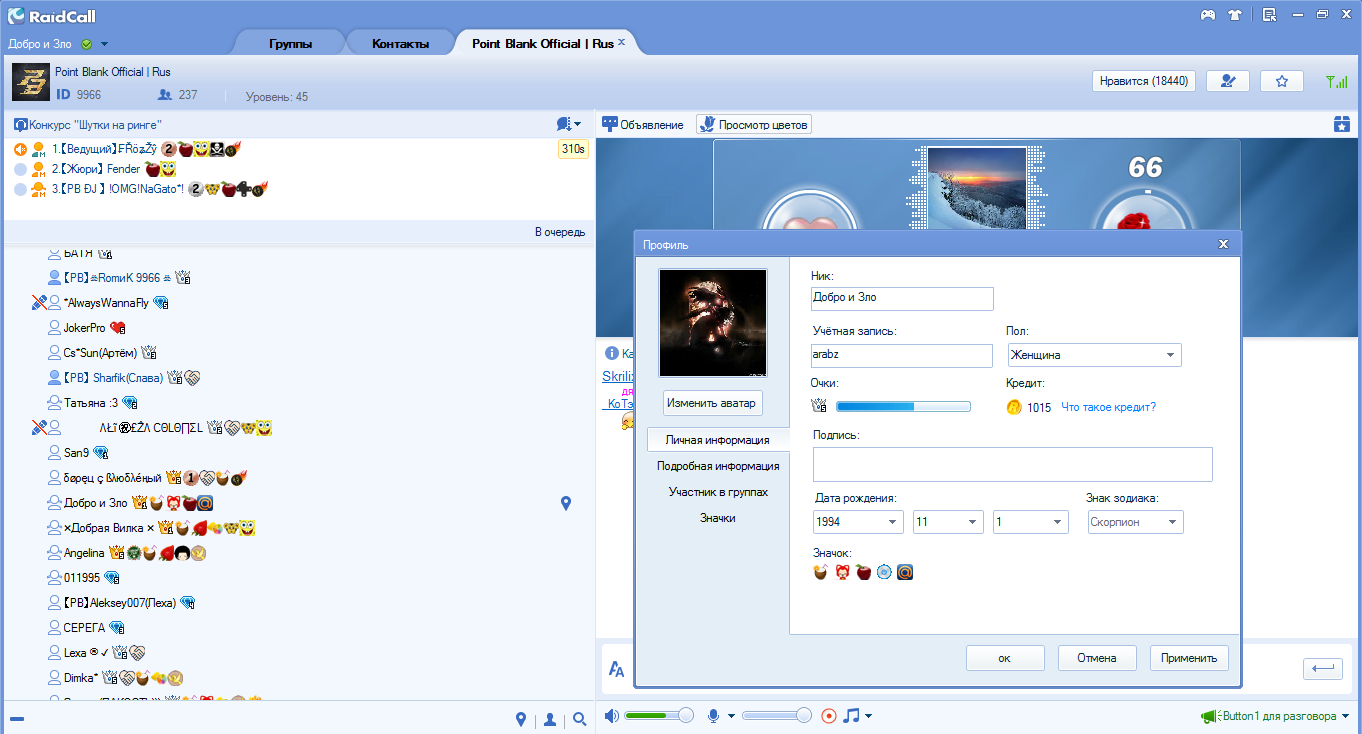Click the mini-mode list icon in title bar

[x=1269, y=15]
